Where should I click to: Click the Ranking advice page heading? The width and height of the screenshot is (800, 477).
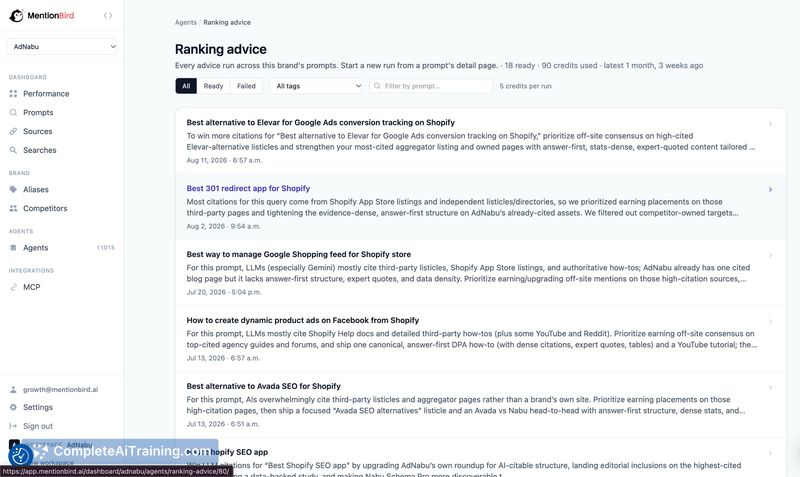tap(220, 49)
